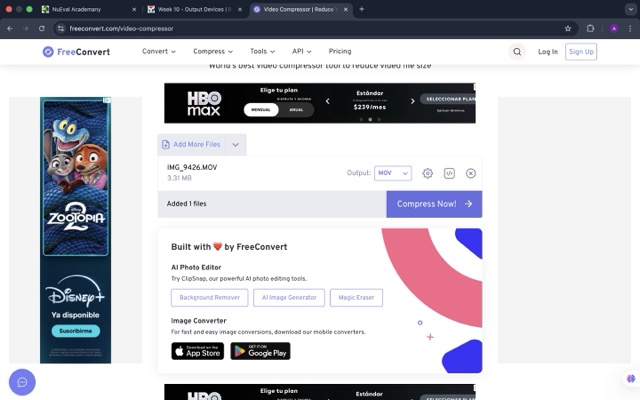Open the Chrome profile avatar

point(614,29)
